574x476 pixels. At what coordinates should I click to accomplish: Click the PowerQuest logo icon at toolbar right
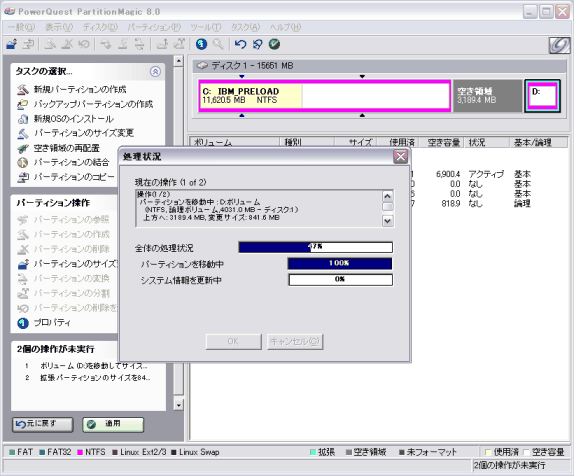(x=559, y=45)
